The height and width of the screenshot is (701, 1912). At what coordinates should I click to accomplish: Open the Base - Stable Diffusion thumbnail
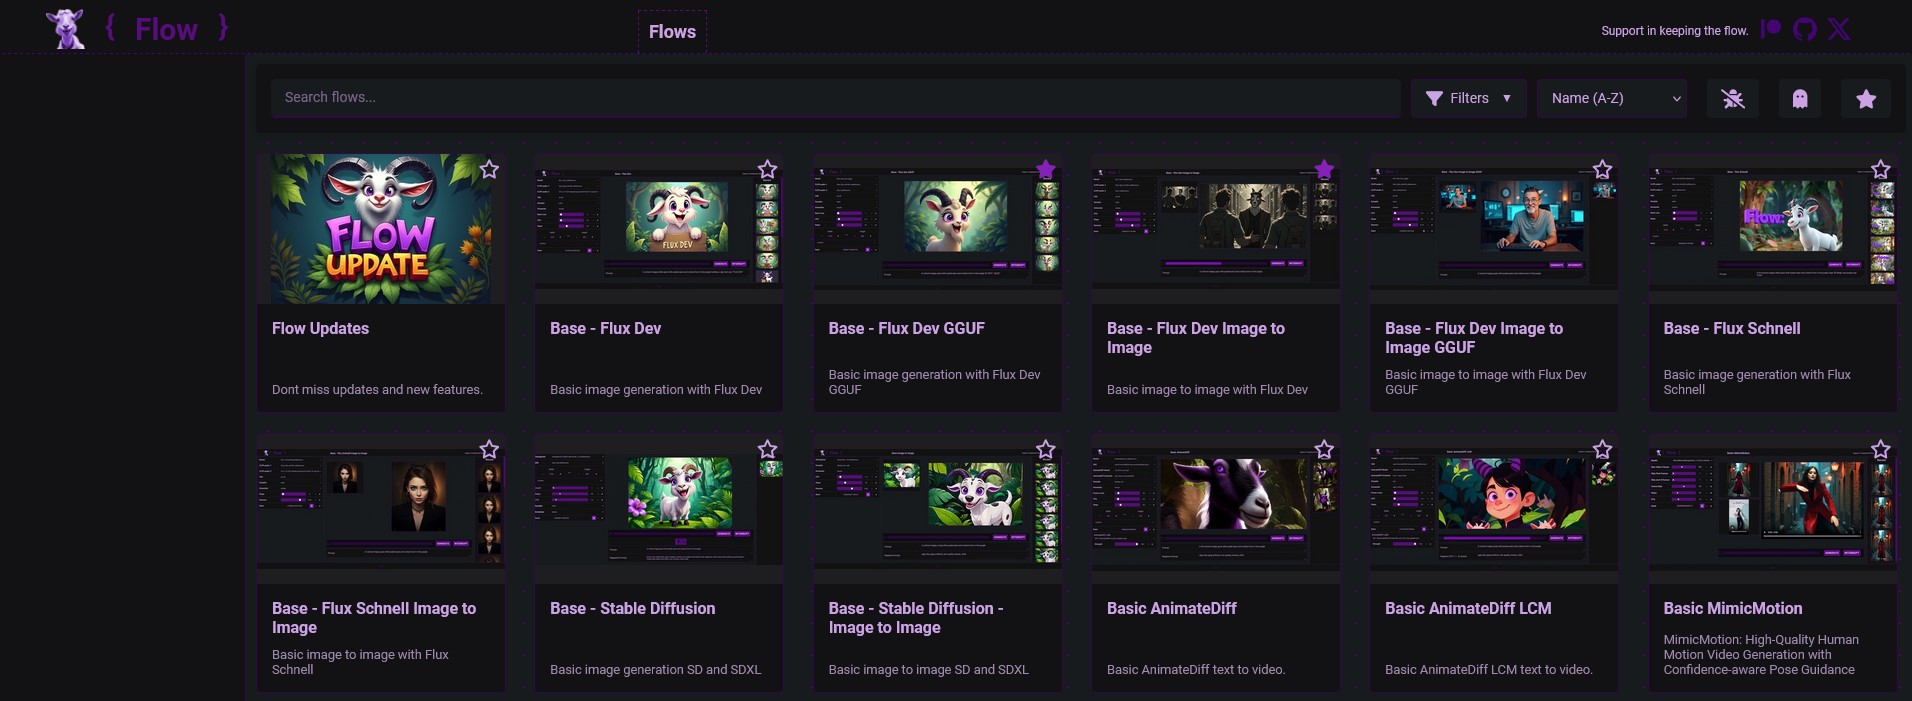(659, 508)
